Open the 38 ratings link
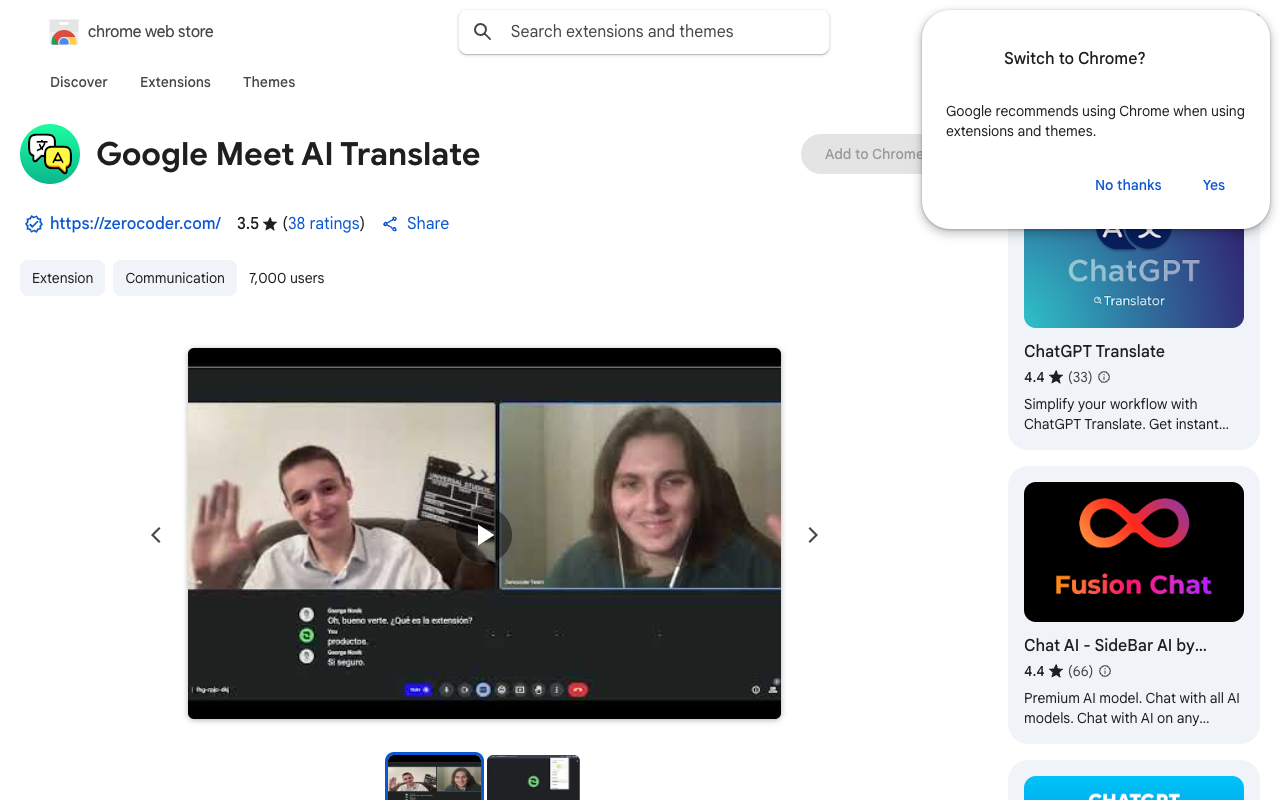 click(324, 224)
